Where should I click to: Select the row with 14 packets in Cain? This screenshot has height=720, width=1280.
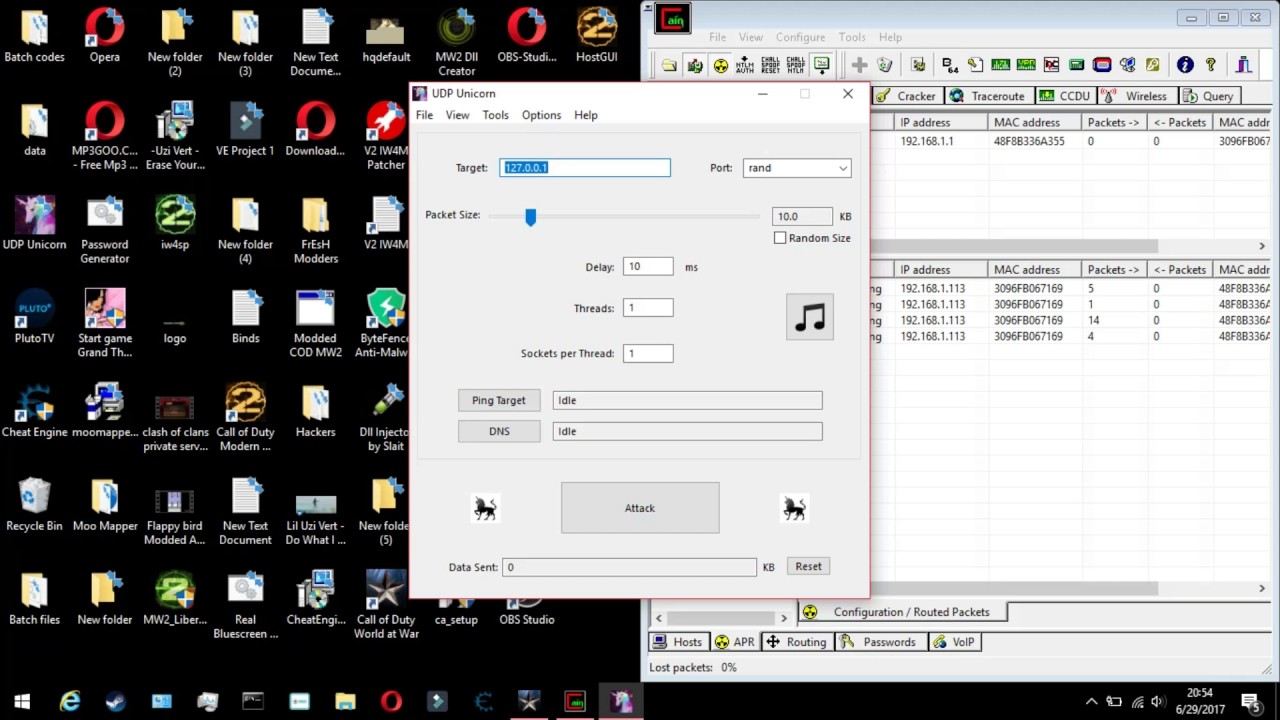click(x=1070, y=320)
